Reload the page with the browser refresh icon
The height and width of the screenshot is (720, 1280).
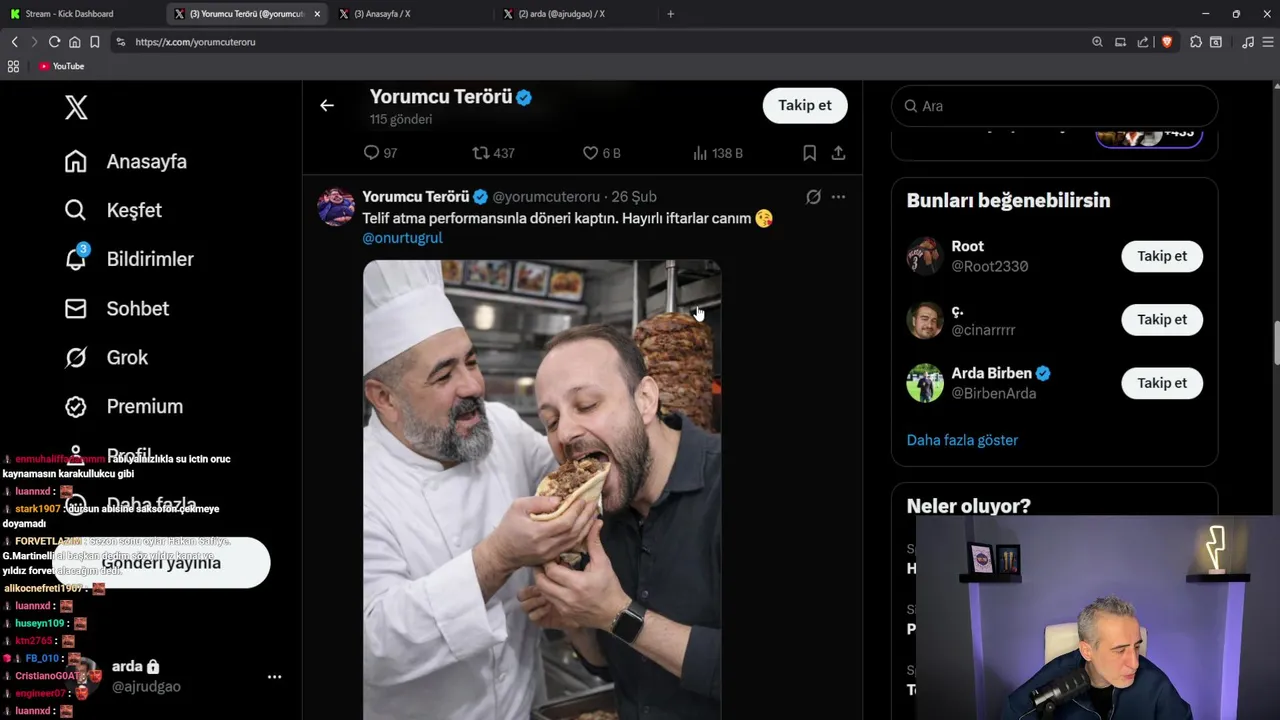click(54, 42)
